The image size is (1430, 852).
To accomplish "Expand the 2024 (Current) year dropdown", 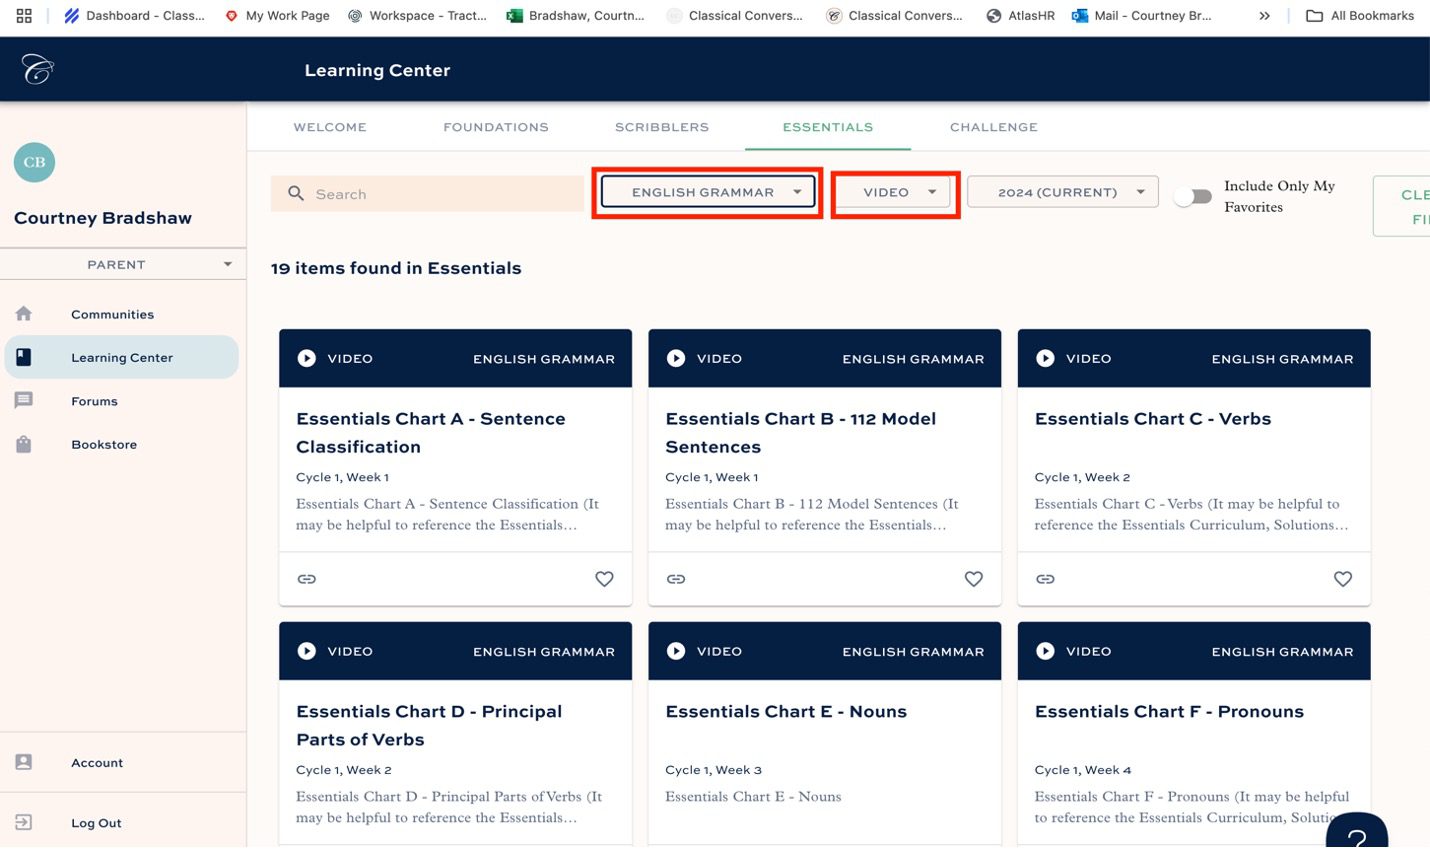I will click(x=1062, y=191).
